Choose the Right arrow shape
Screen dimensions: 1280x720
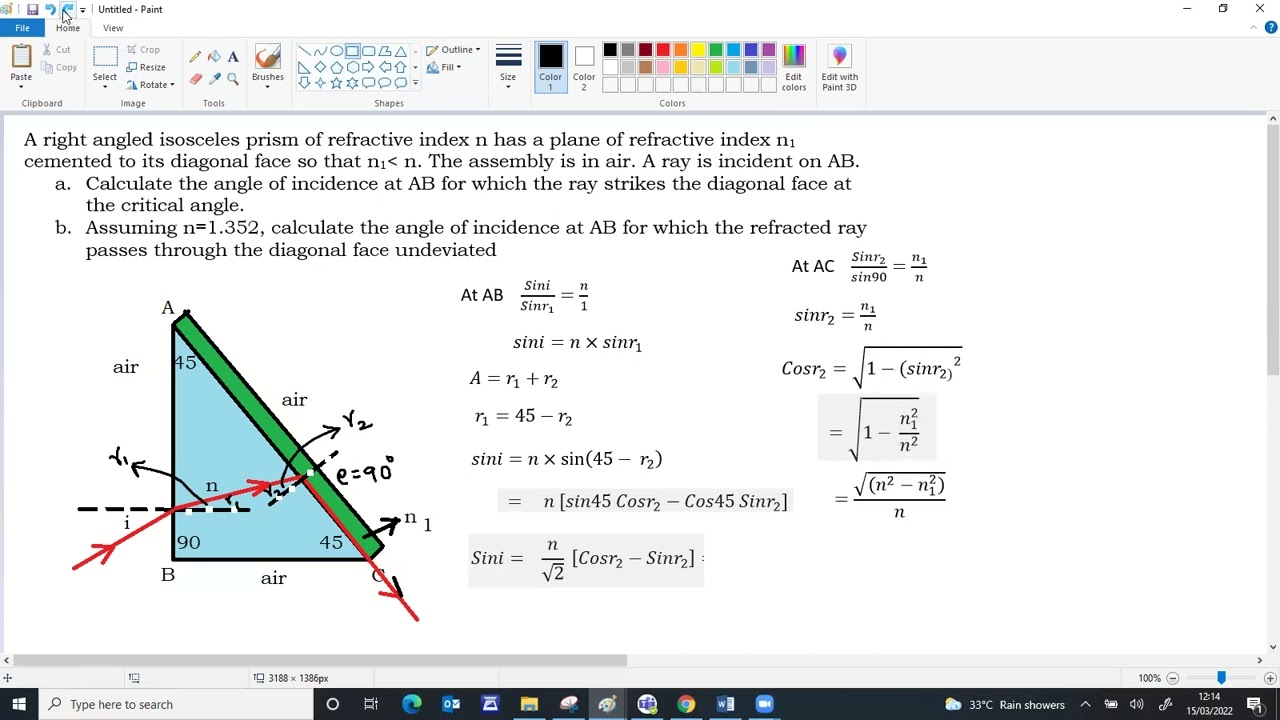point(368,67)
